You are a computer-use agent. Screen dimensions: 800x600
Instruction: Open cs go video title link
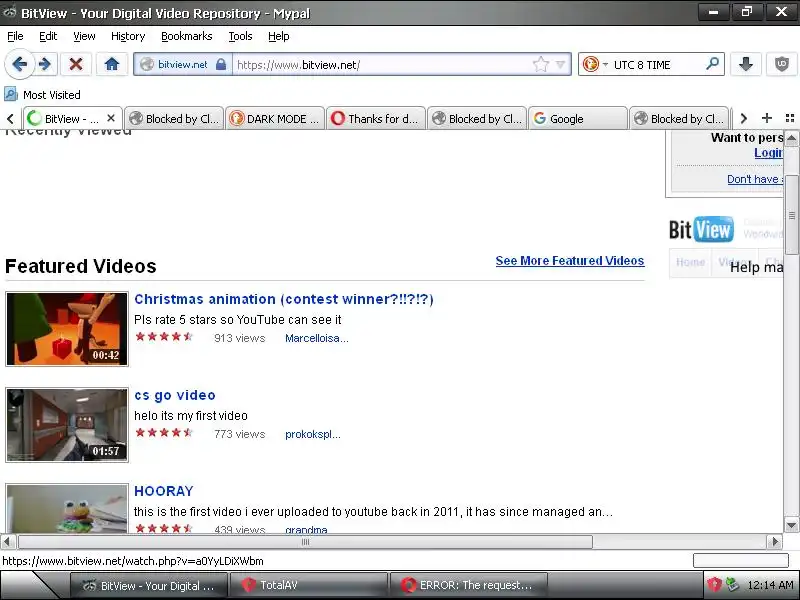point(174,395)
